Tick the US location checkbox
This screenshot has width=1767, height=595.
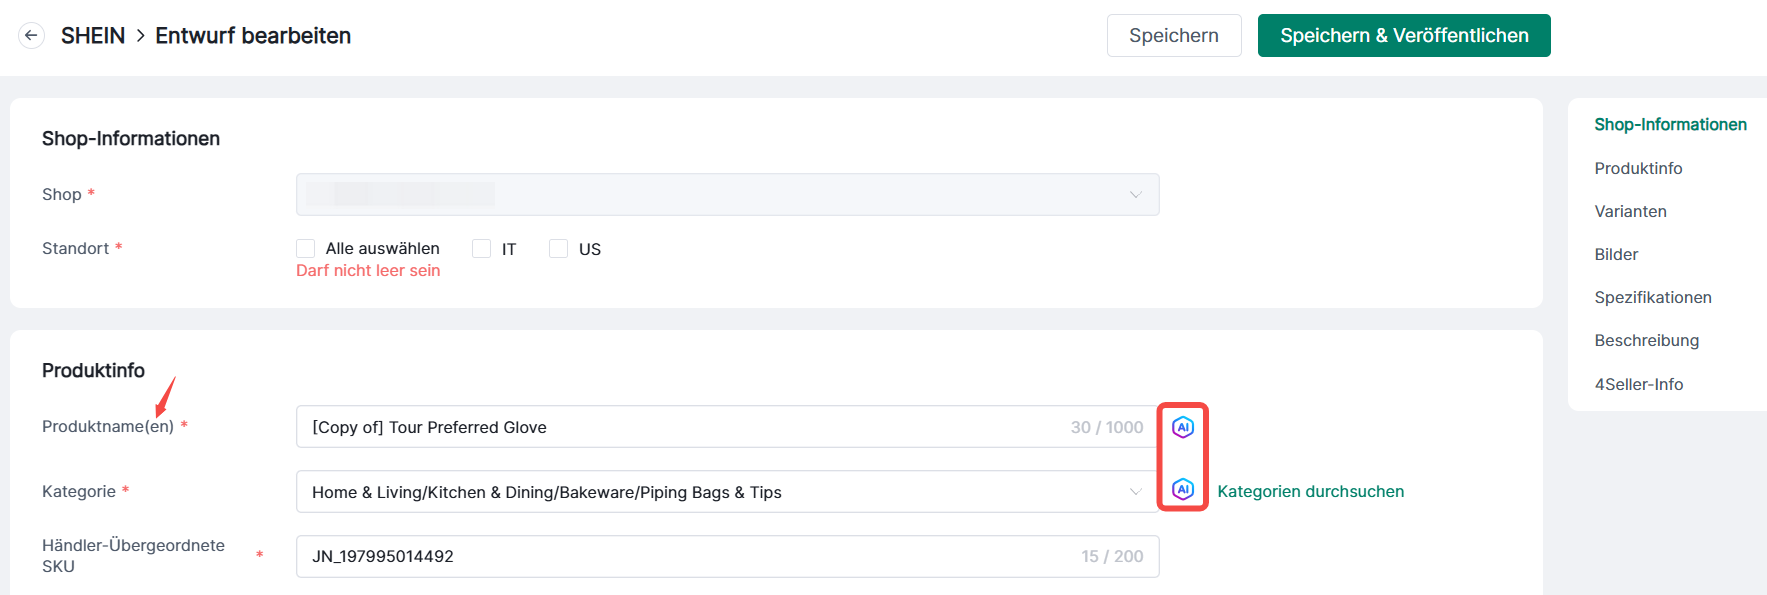tap(559, 248)
